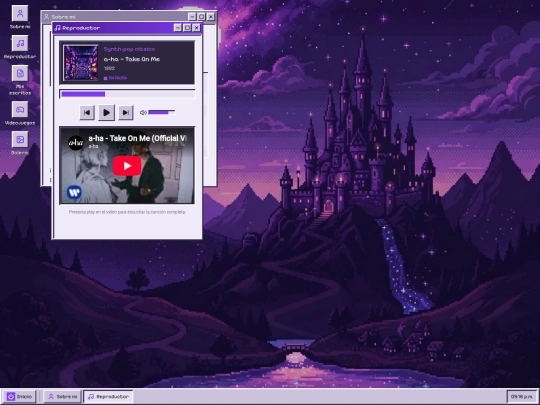
Task: Skip to the next track
Action: pyautogui.click(x=126, y=113)
